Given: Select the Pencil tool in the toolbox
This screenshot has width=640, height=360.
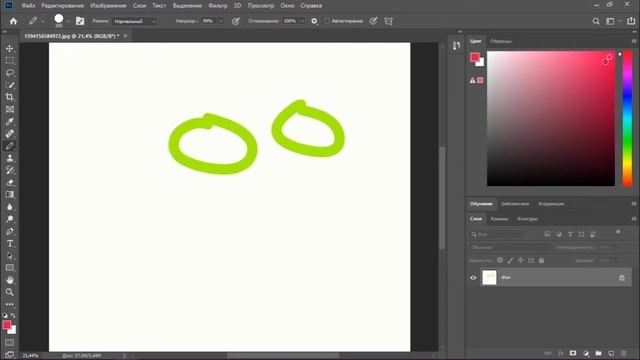Looking at the screenshot, I should pyautogui.click(x=10, y=146).
